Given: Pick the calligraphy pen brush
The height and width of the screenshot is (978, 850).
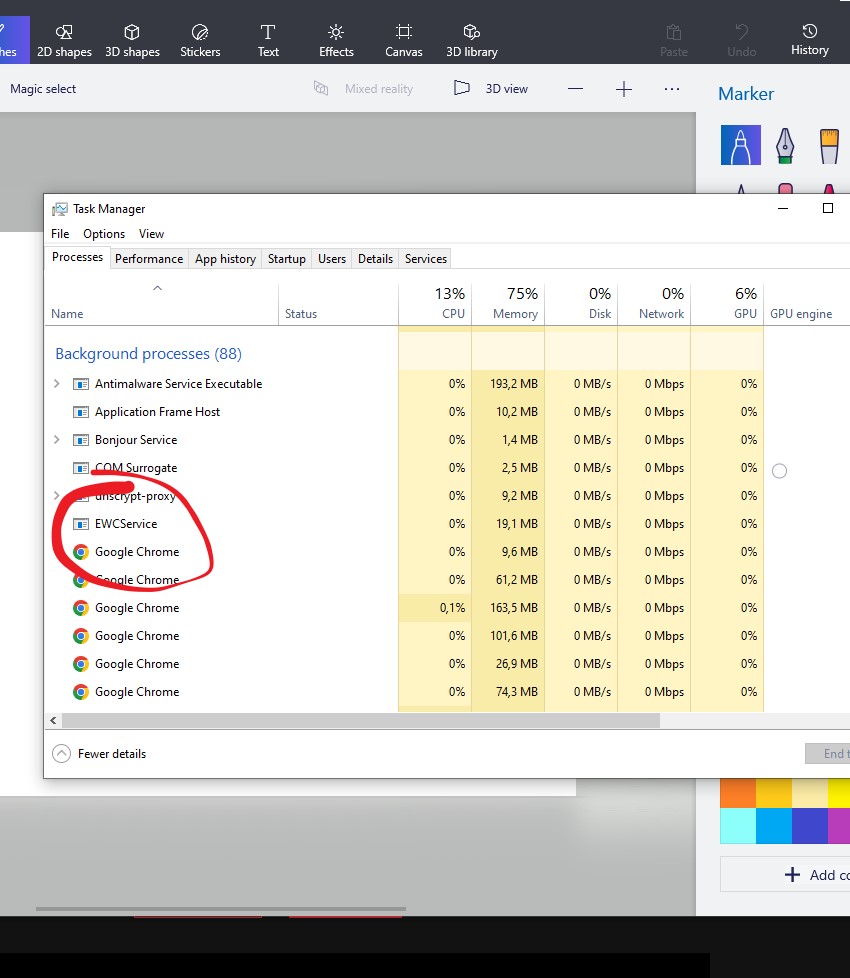Looking at the screenshot, I should coord(785,145).
